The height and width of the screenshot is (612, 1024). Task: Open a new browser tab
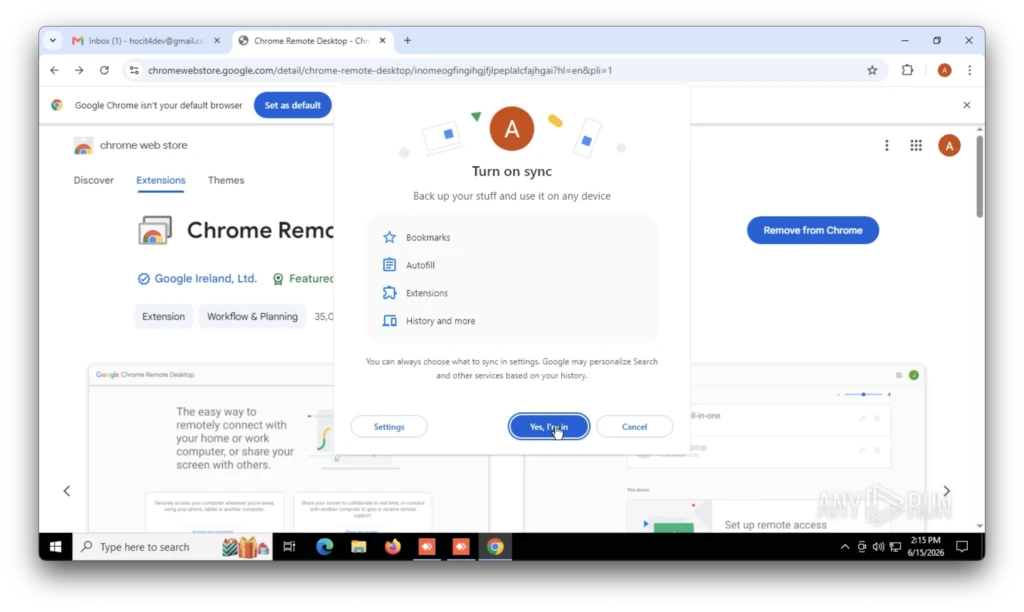point(408,40)
